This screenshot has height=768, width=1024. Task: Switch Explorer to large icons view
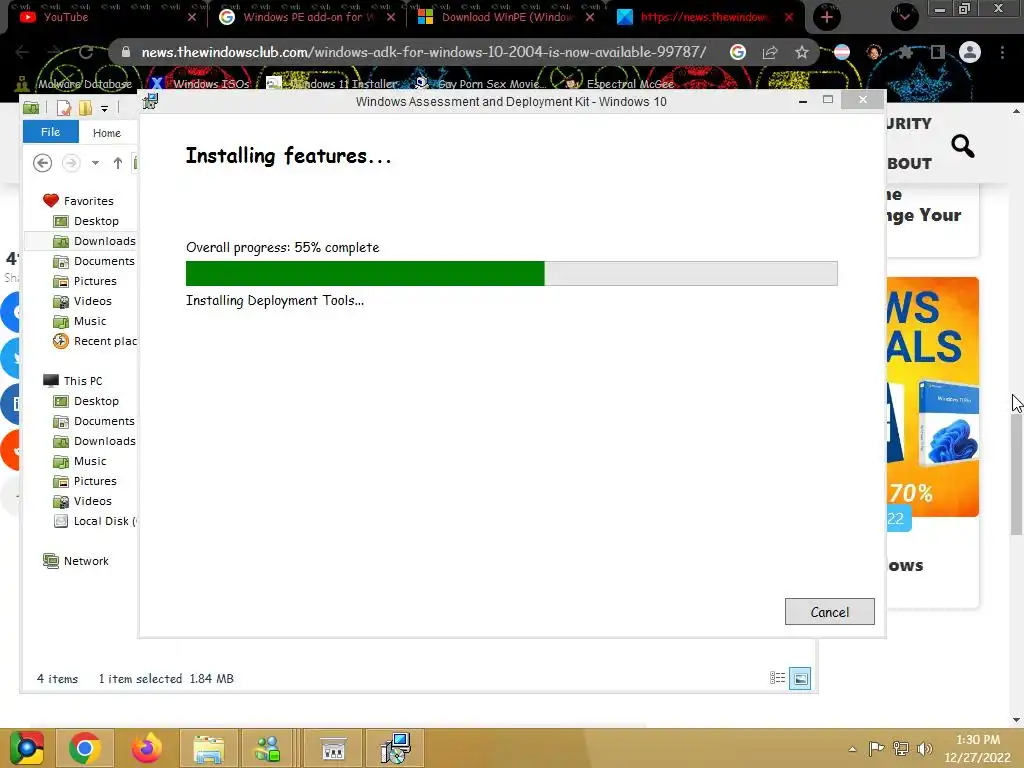800,679
